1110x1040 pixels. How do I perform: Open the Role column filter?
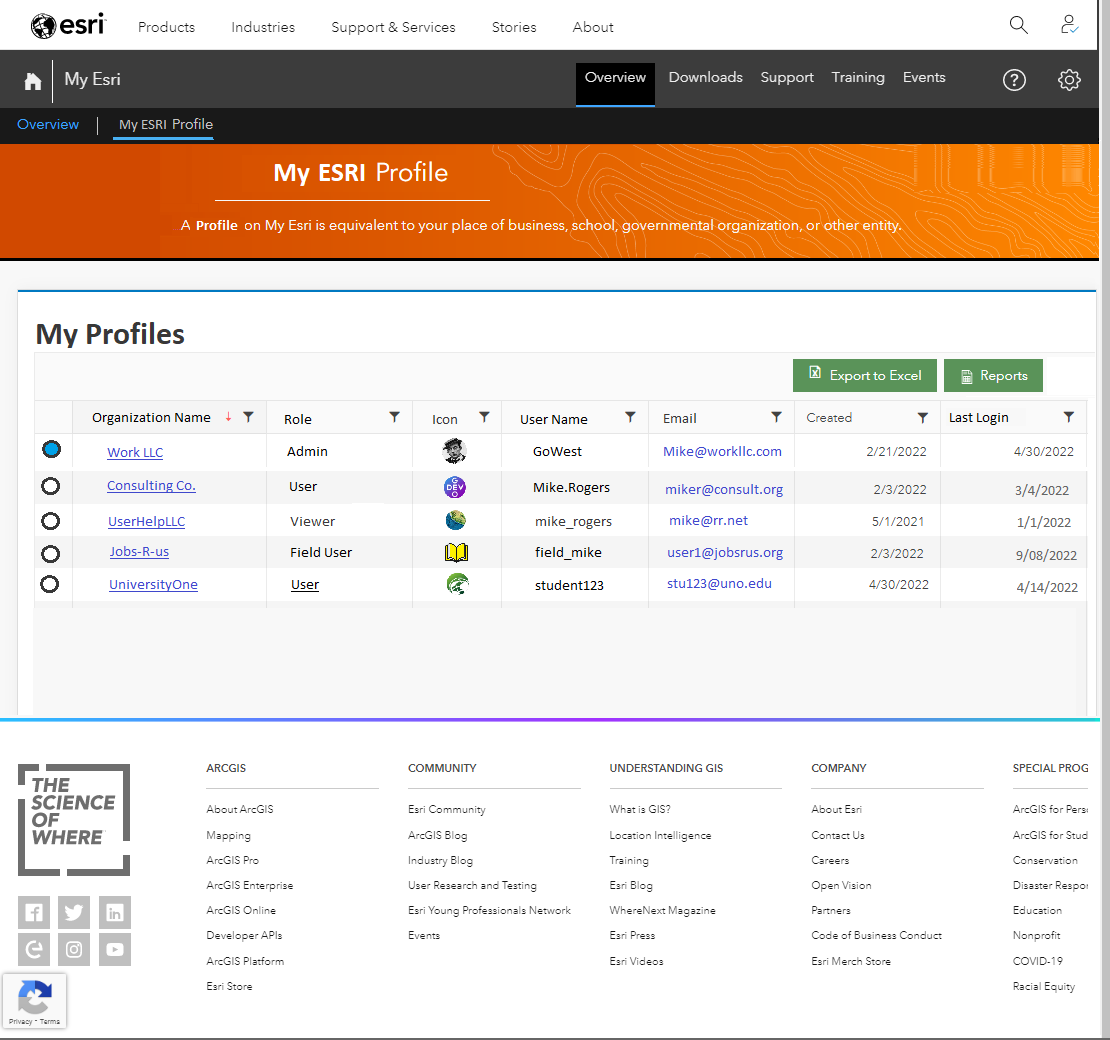pyautogui.click(x=394, y=417)
